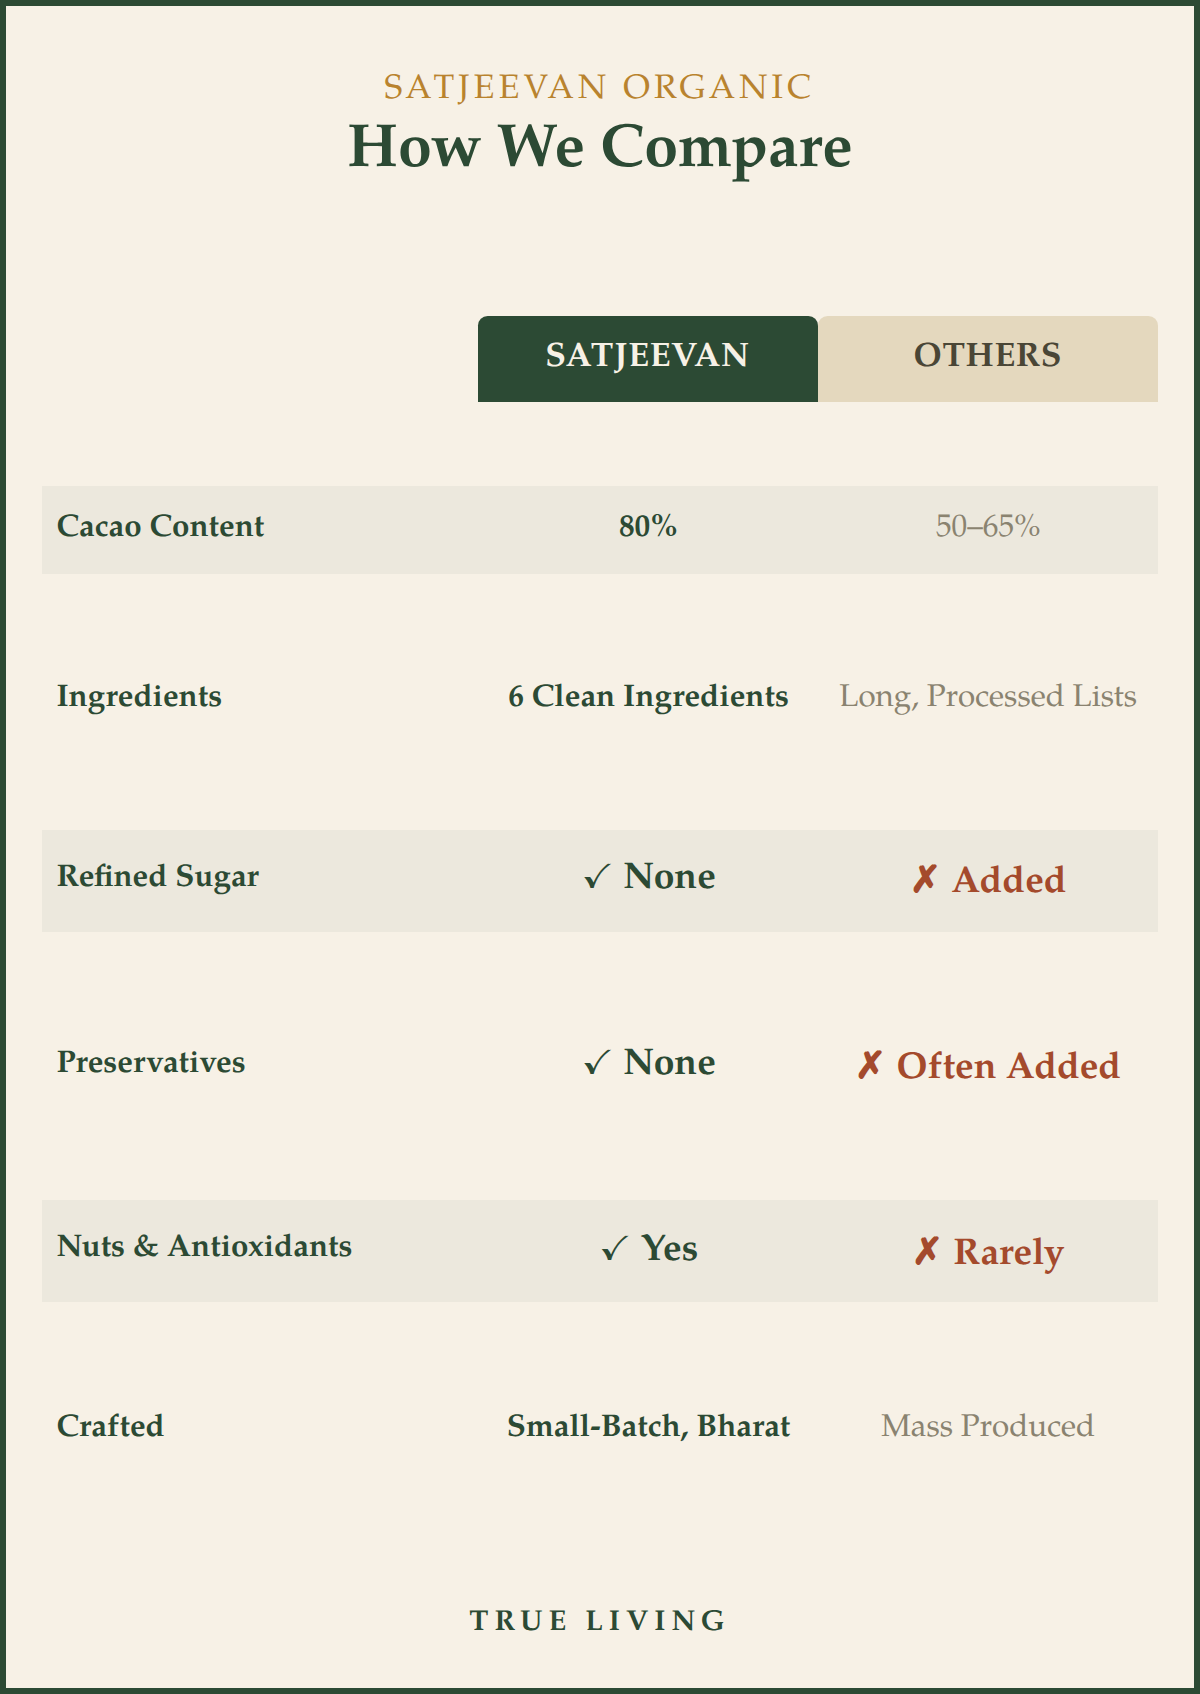Click the Long, Processed Lists text
Viewport: 1200px width, 1694px height.
coord(988,696)
